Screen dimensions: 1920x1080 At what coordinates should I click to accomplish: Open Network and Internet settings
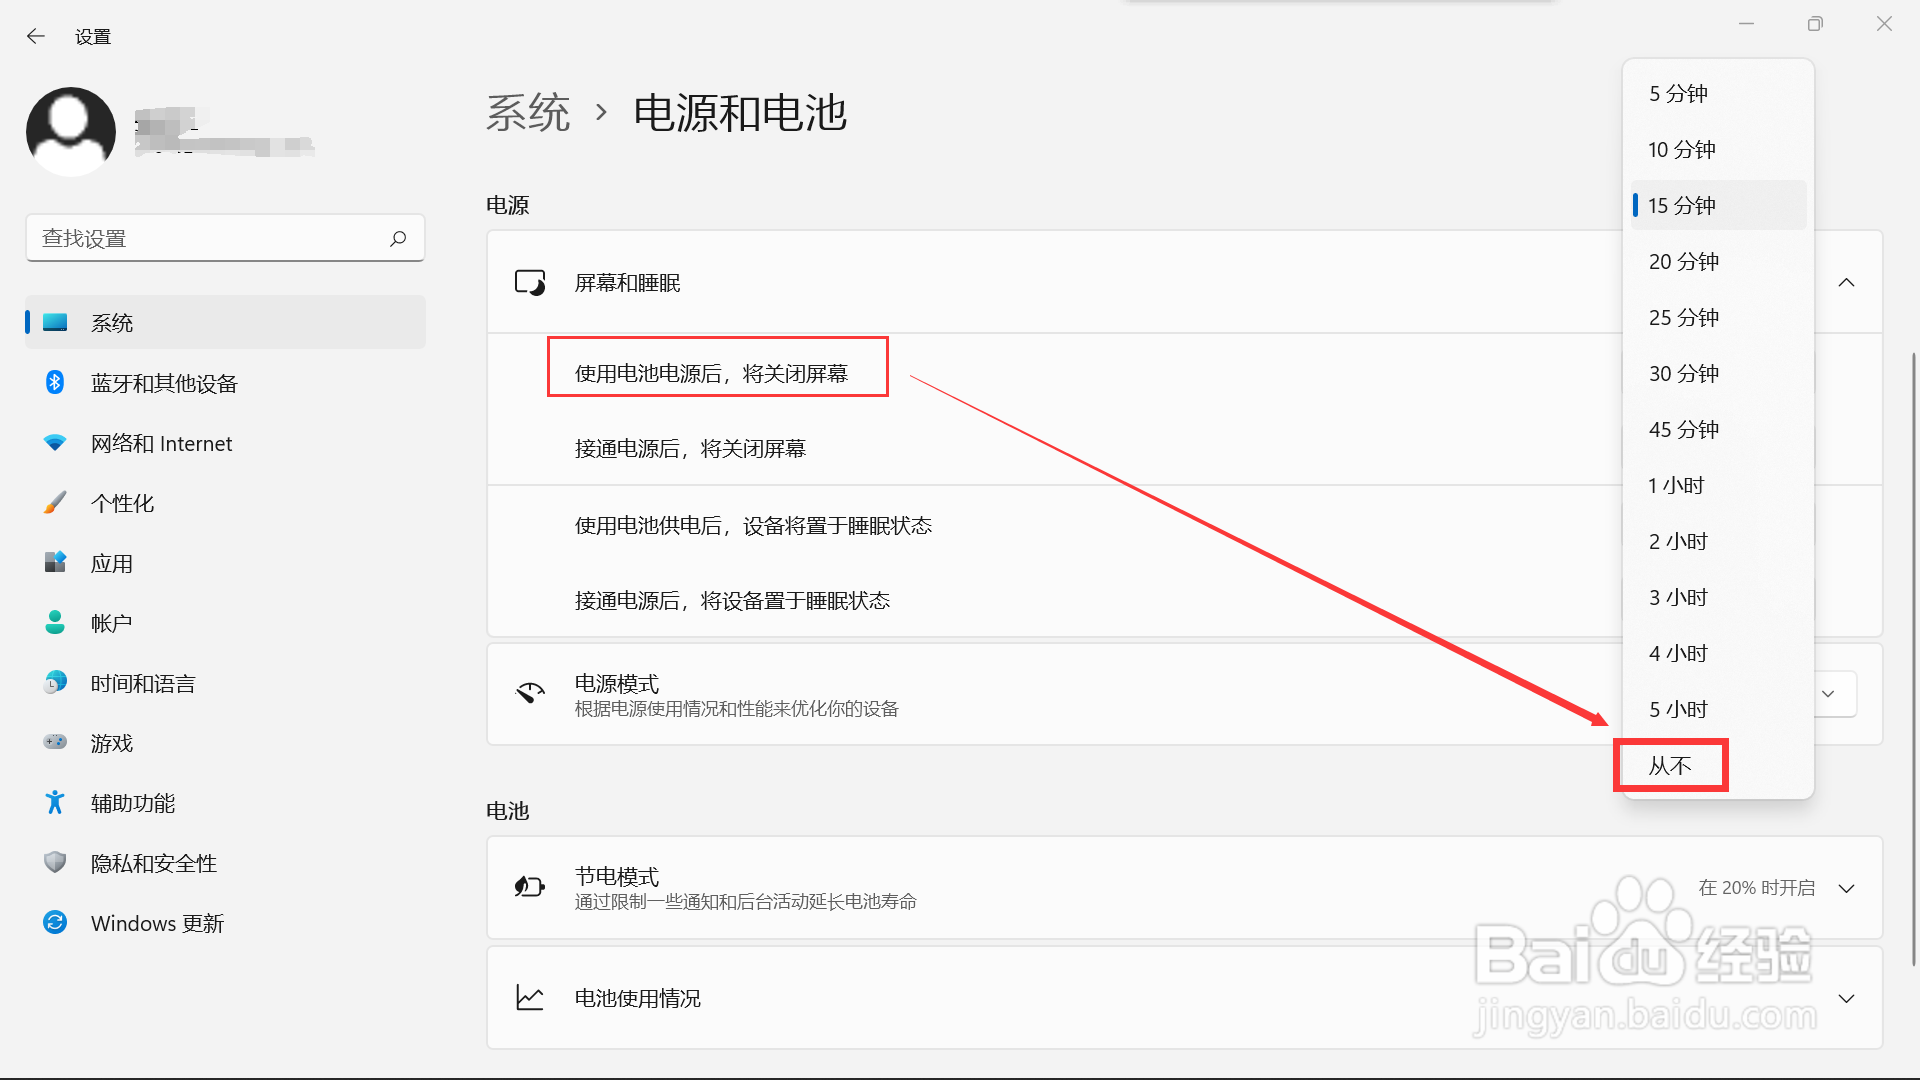[161, 443]
